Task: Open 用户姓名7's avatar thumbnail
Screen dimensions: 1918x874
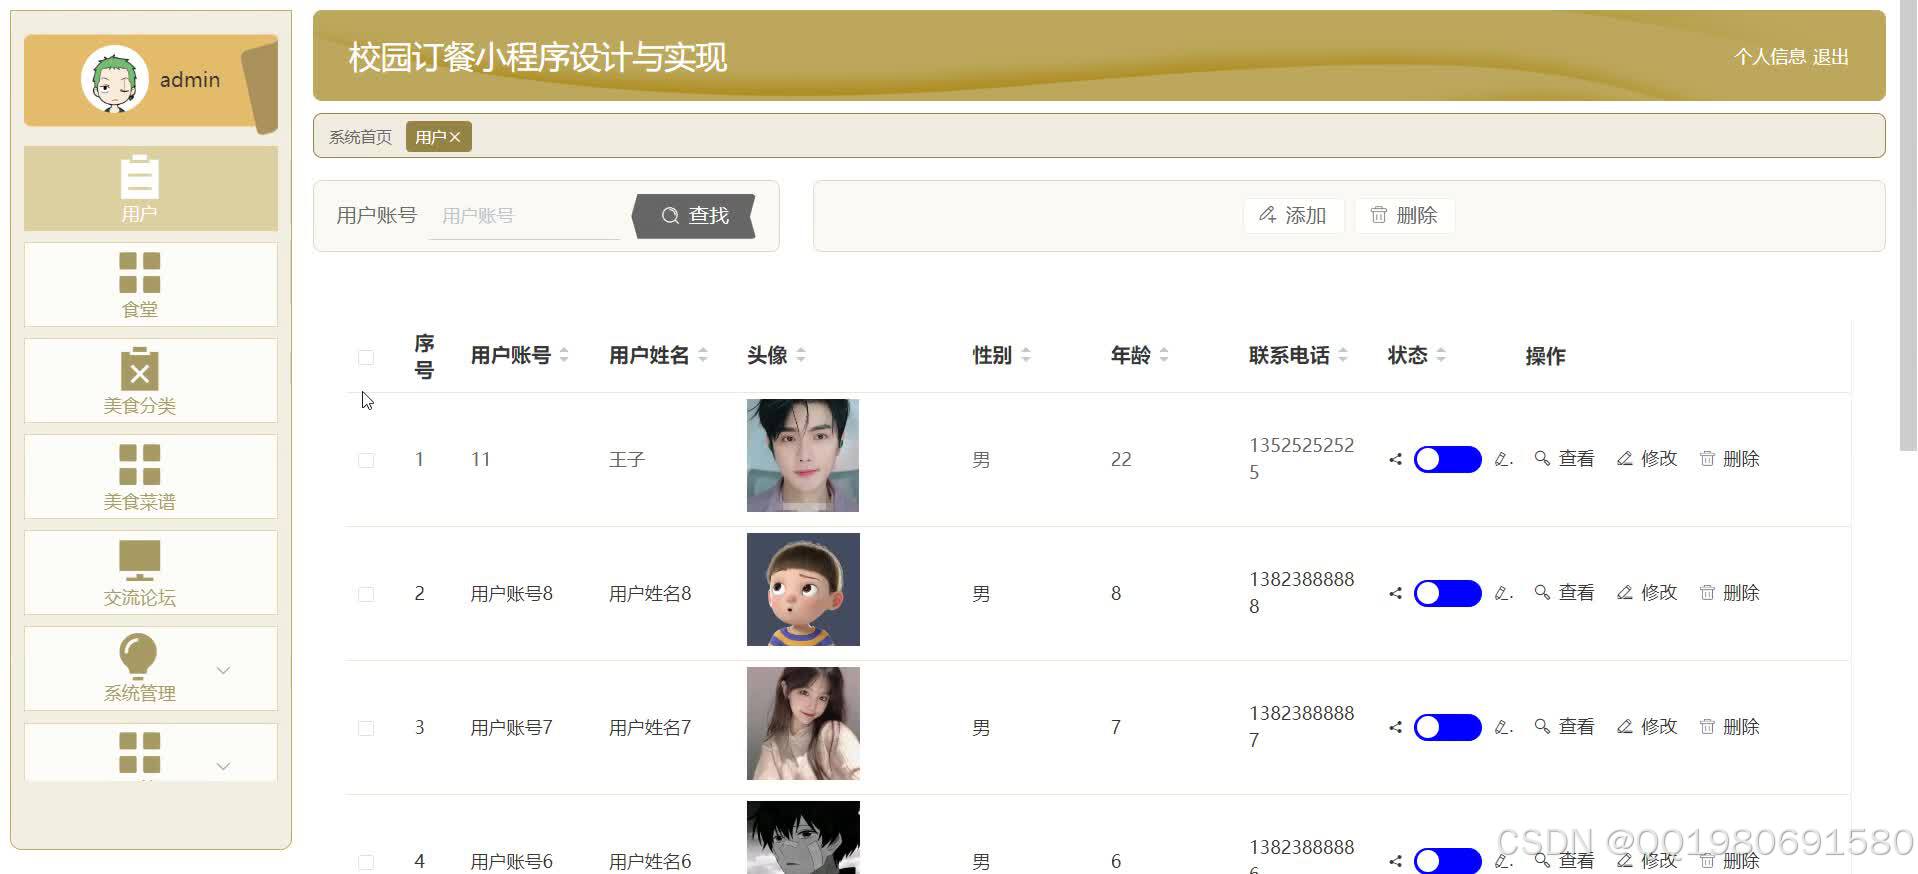Action: pos(803,724)
